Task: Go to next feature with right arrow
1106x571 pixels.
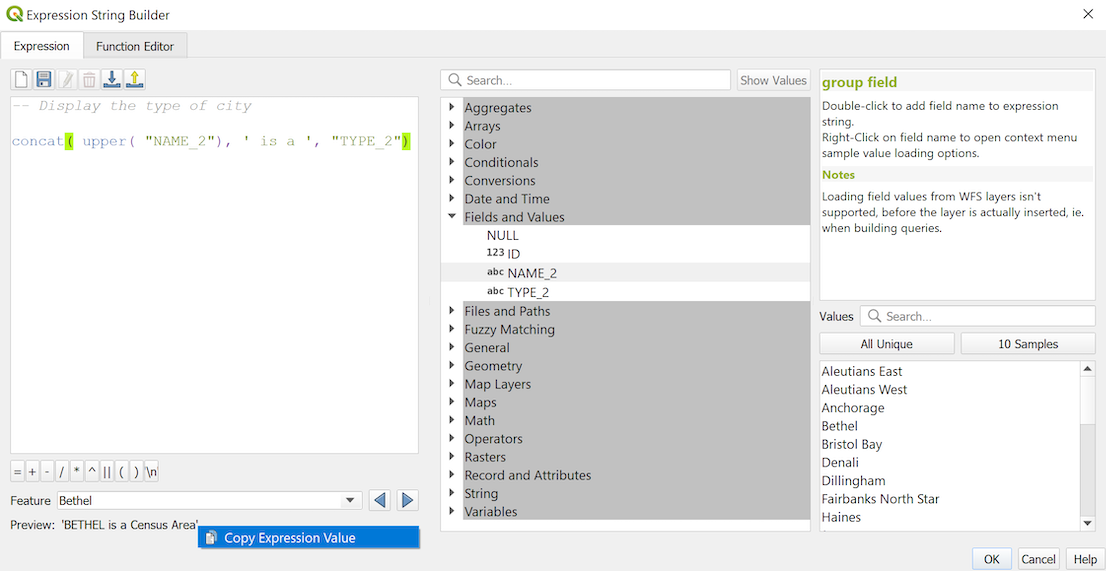Action: [x=407, y=500]
